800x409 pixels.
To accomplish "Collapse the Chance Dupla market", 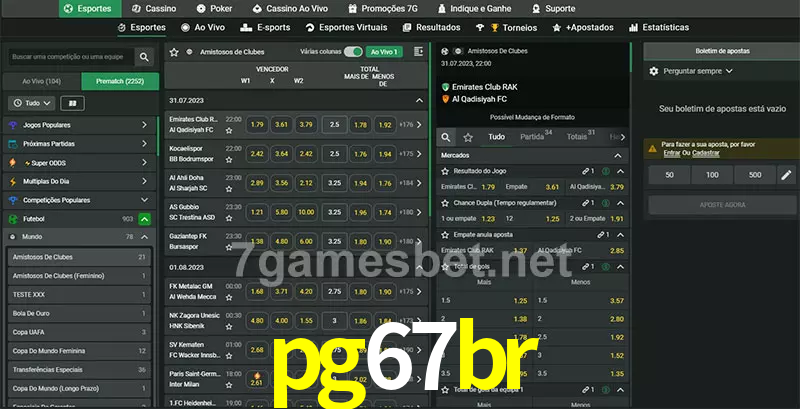I will pyautogui.click(x=620, y=203).
